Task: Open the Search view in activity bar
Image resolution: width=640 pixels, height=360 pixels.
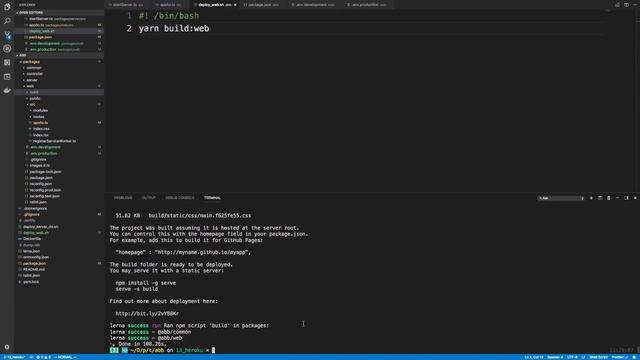Action: pos(7,20)
